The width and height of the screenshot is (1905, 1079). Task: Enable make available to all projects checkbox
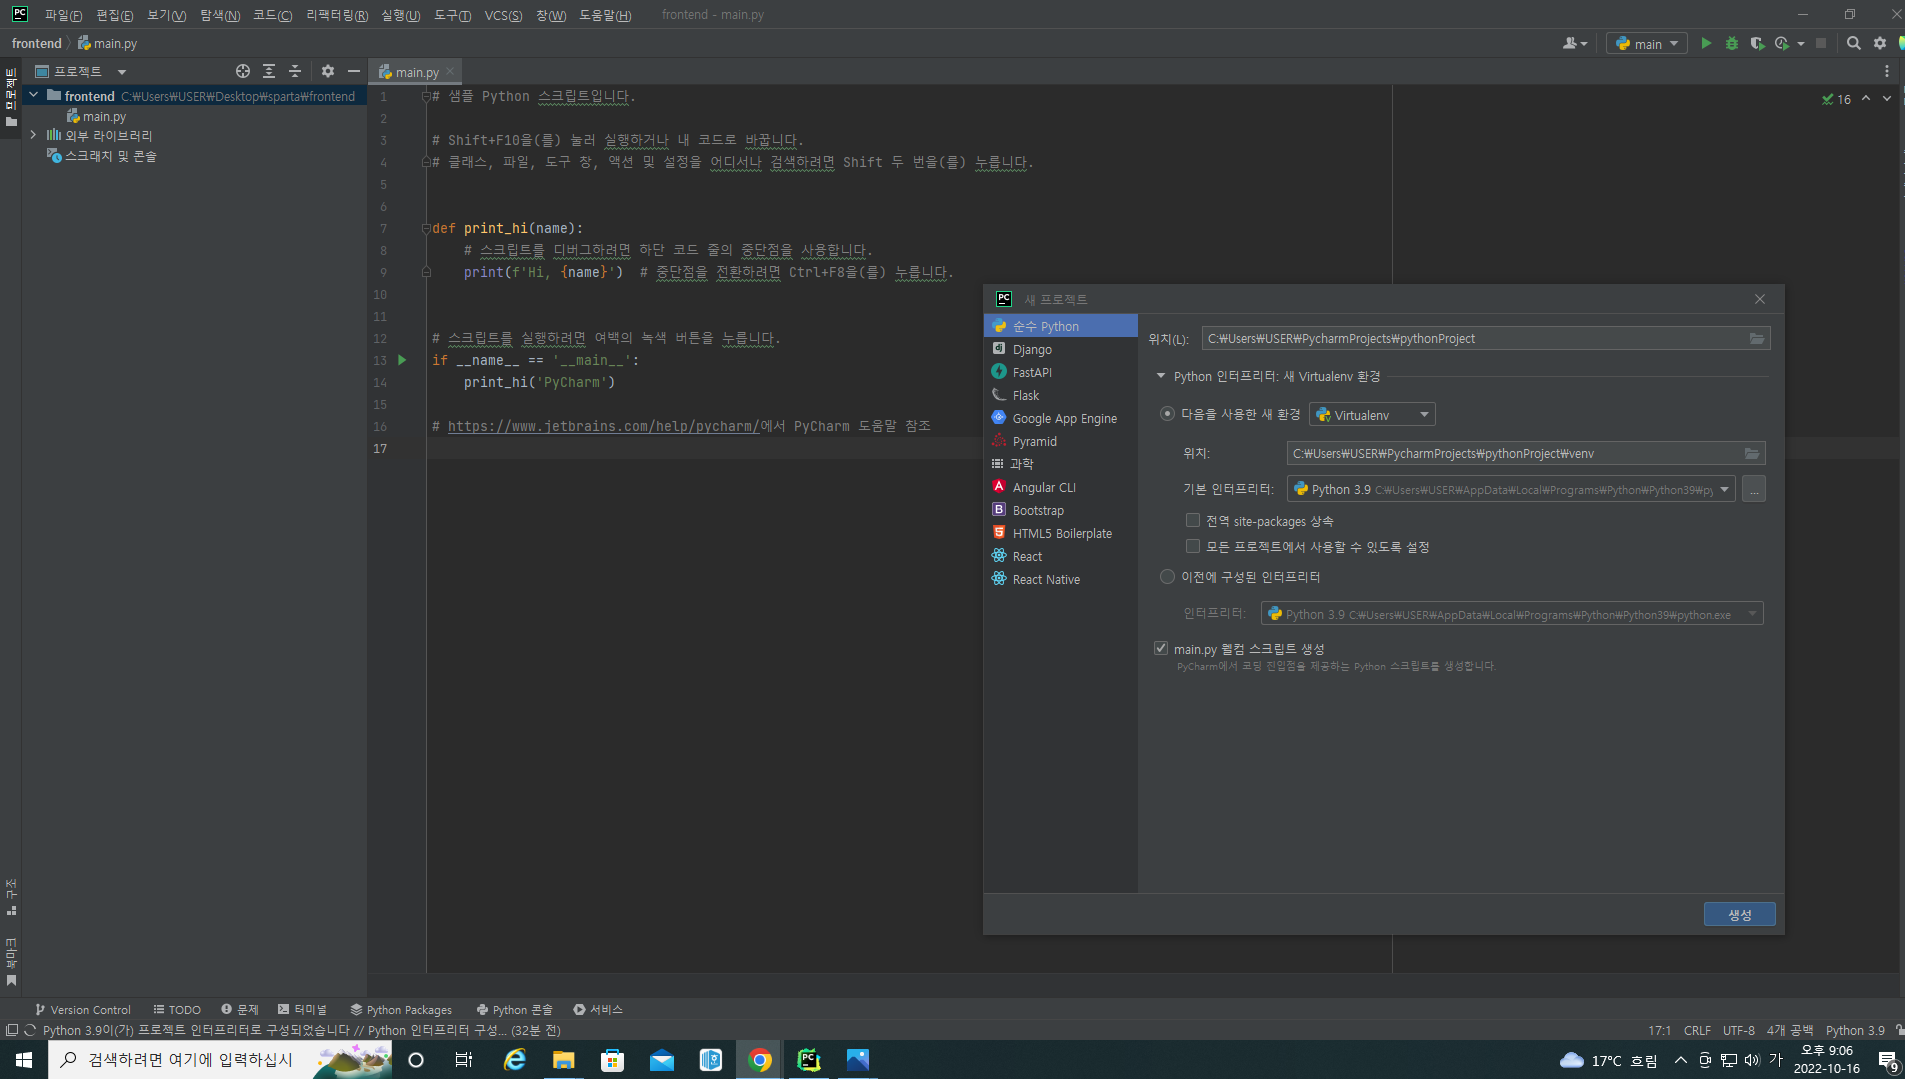pyautogui.click(x=1193, y=547)
